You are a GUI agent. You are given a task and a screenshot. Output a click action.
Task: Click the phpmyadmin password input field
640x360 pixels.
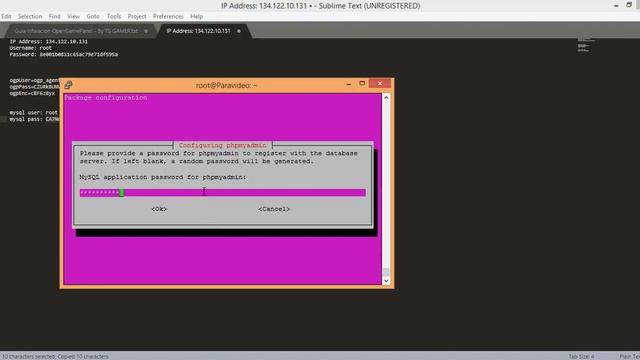[x=222, y=193]
